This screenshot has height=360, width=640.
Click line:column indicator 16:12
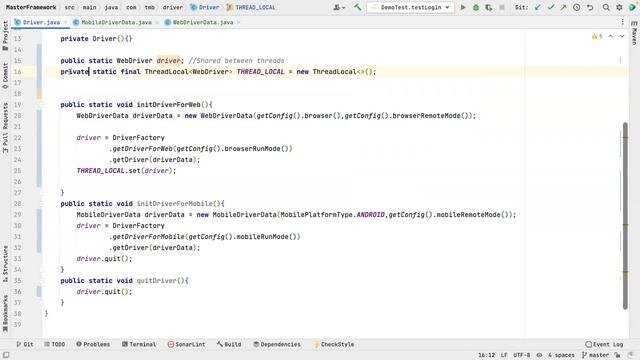pos(486,356)
